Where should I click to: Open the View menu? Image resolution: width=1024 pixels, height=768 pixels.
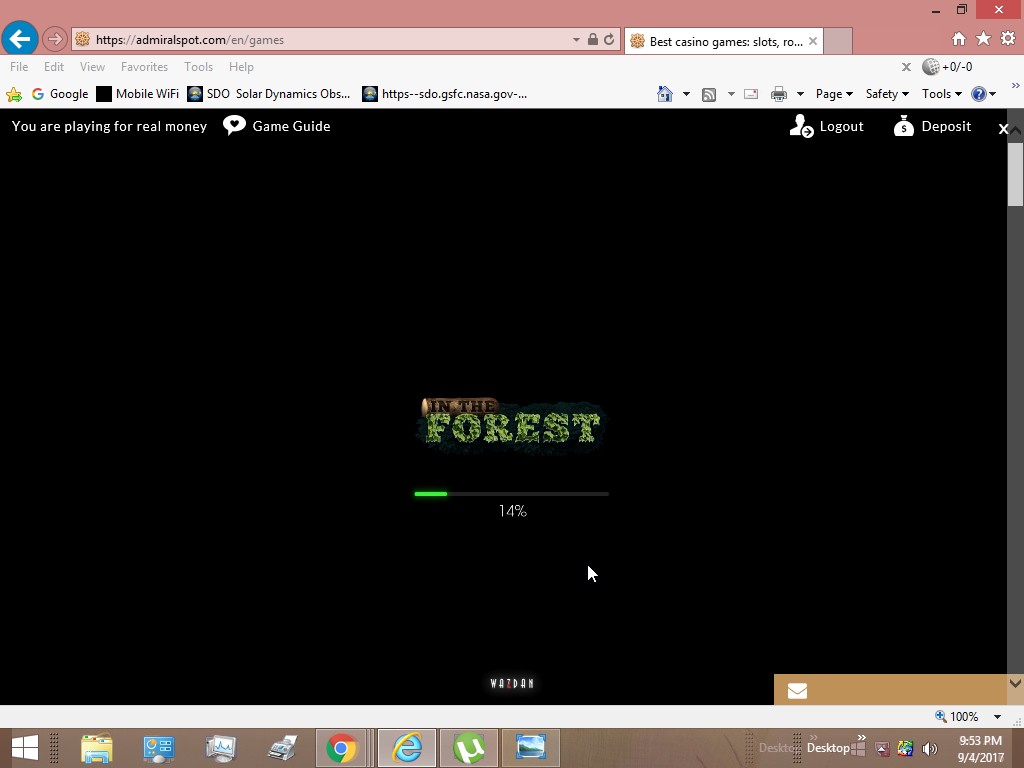(92, 67)
